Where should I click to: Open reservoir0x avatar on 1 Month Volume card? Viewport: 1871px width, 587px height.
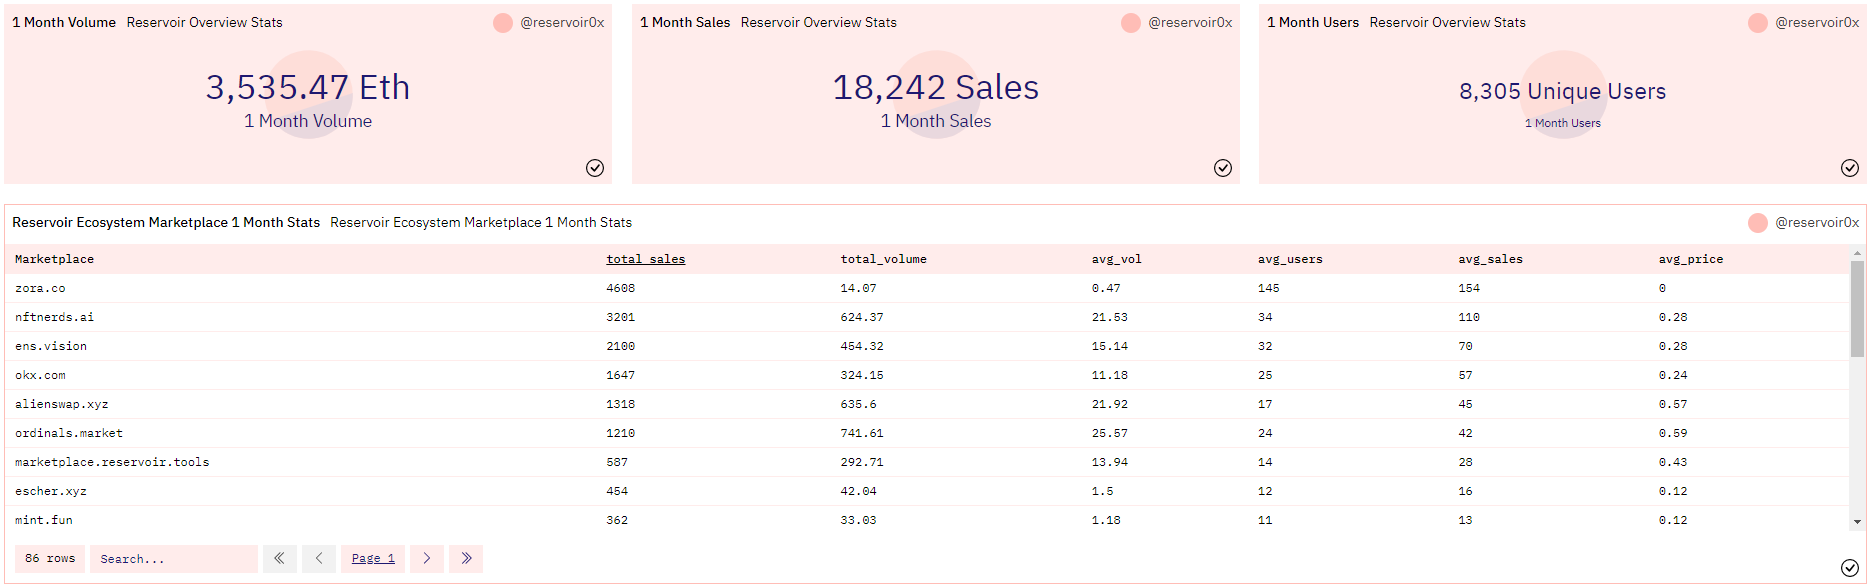(x=503, y=23)
